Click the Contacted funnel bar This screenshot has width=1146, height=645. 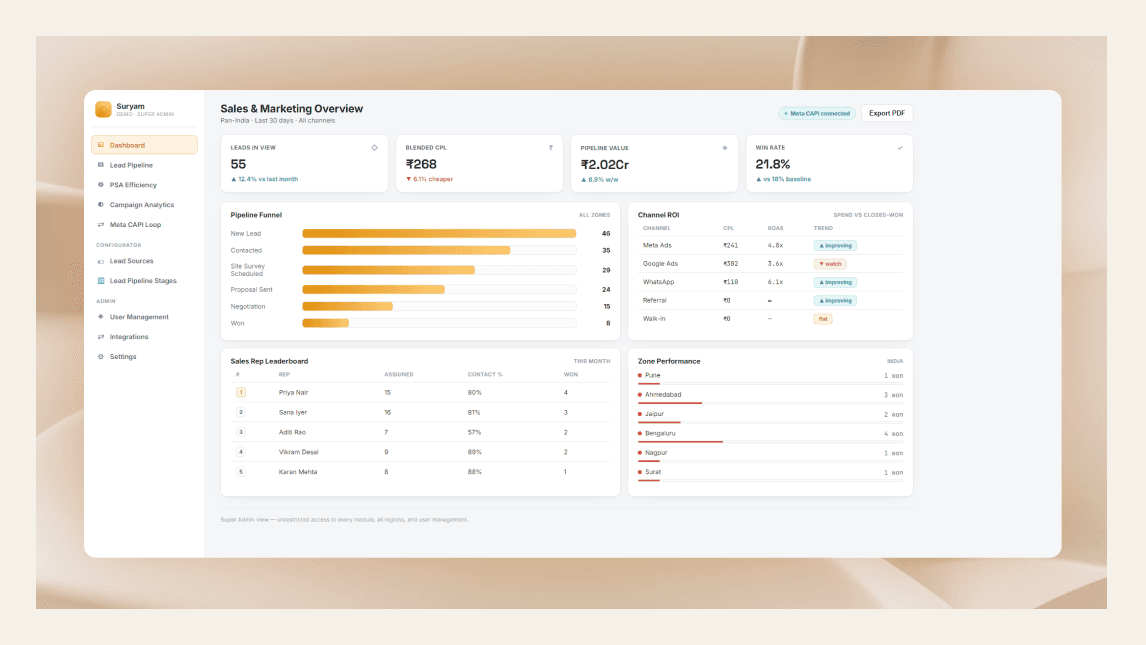click(406, 251)
